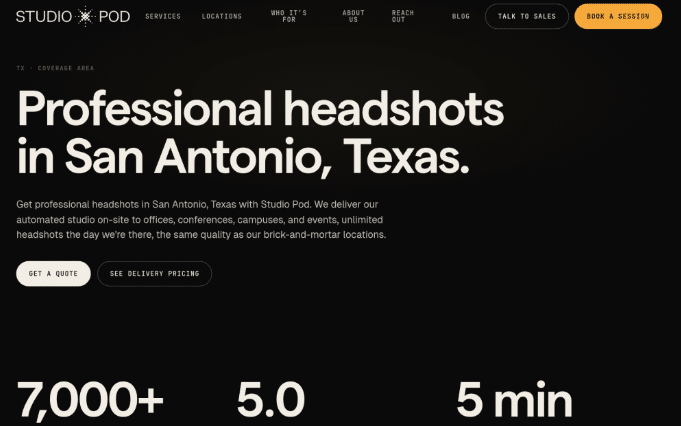Image resolution: width=681 pixels, height=426 pixels.
Task: Click the 'Professional headshots in San Antonio' heading
Action: pos(260,132)
